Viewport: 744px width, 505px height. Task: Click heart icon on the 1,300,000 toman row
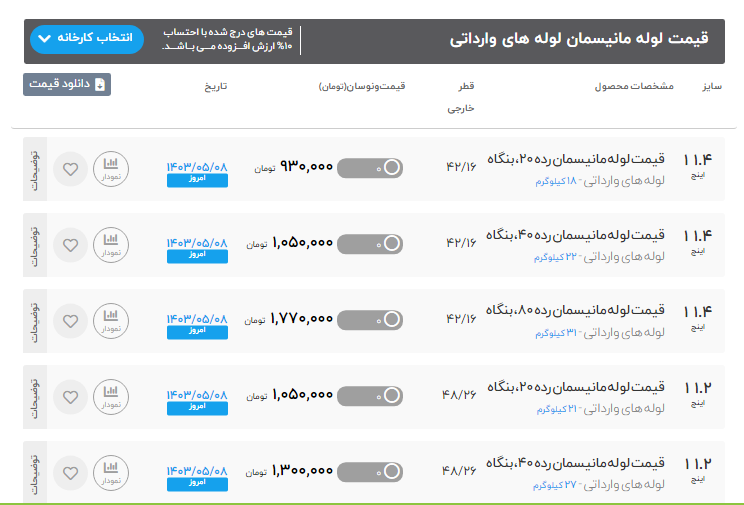click(x=70, y=471)
